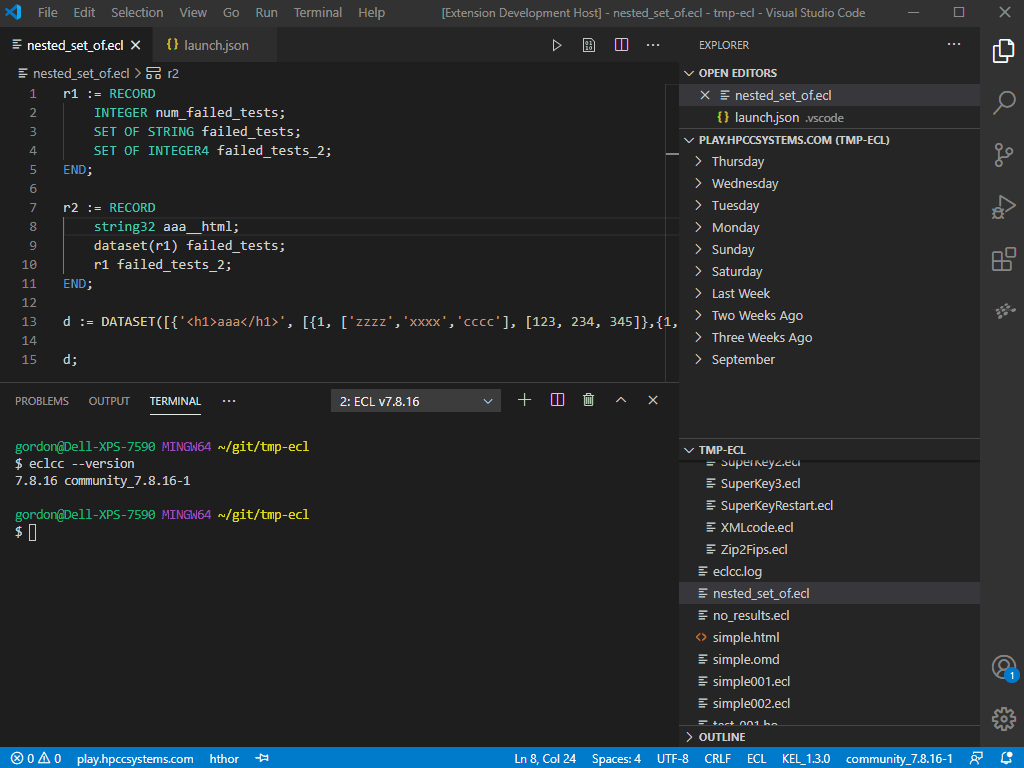Split the editor to the right
This screenshot has height=768, width=1024.
[x=621, y=45]
